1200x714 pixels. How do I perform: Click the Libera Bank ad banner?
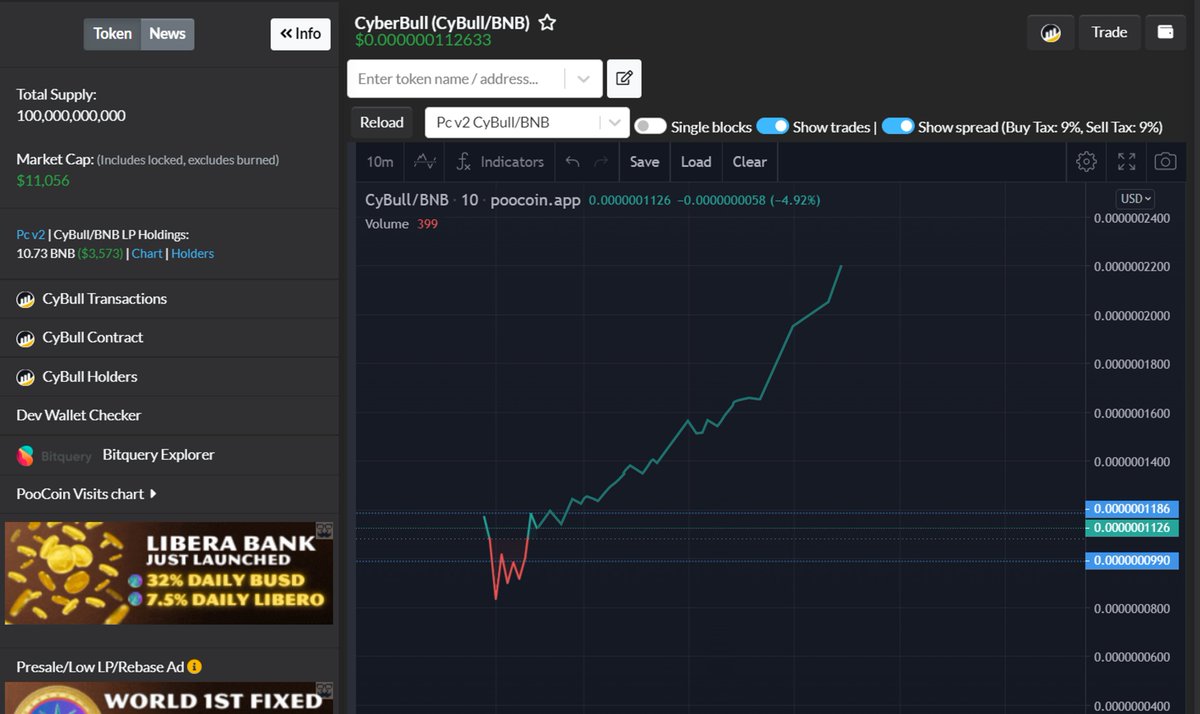169,573
